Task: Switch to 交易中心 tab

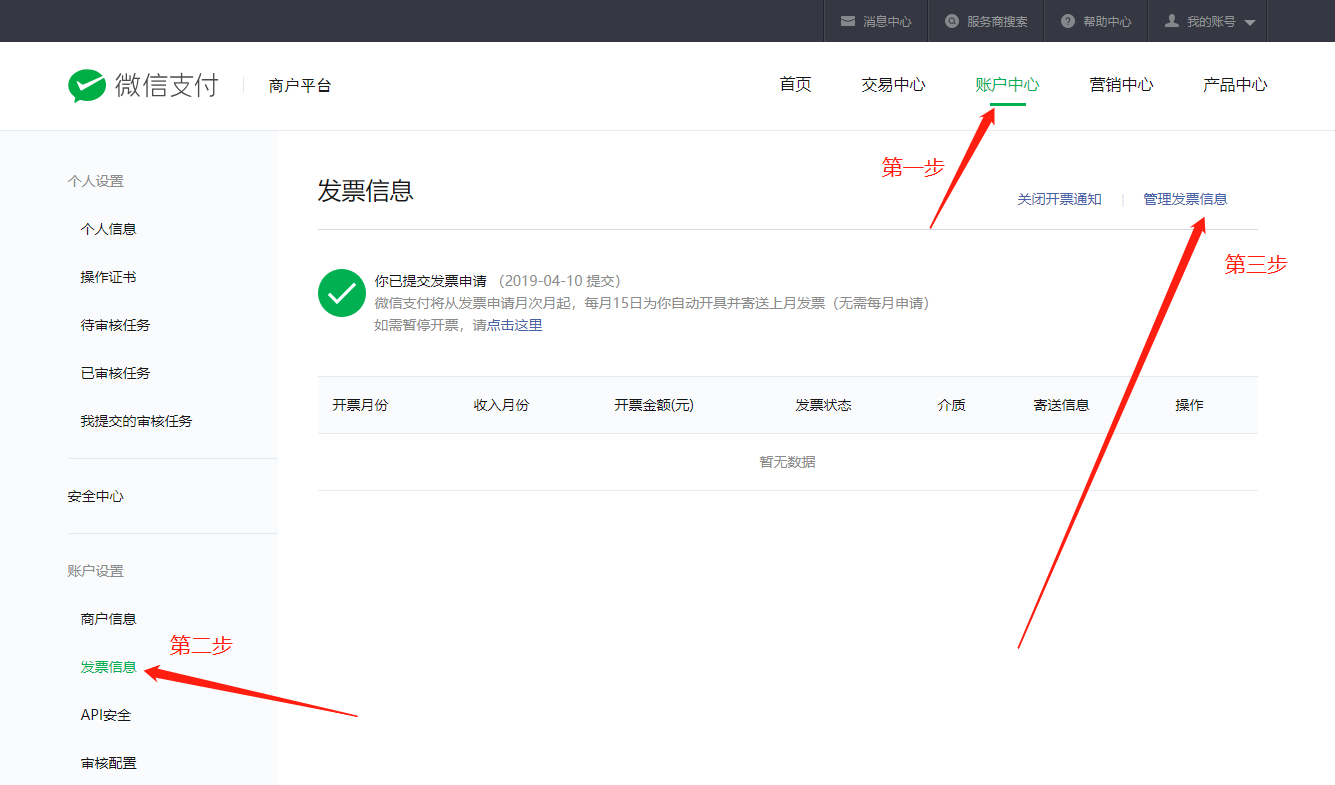Action: pos(893,85)
